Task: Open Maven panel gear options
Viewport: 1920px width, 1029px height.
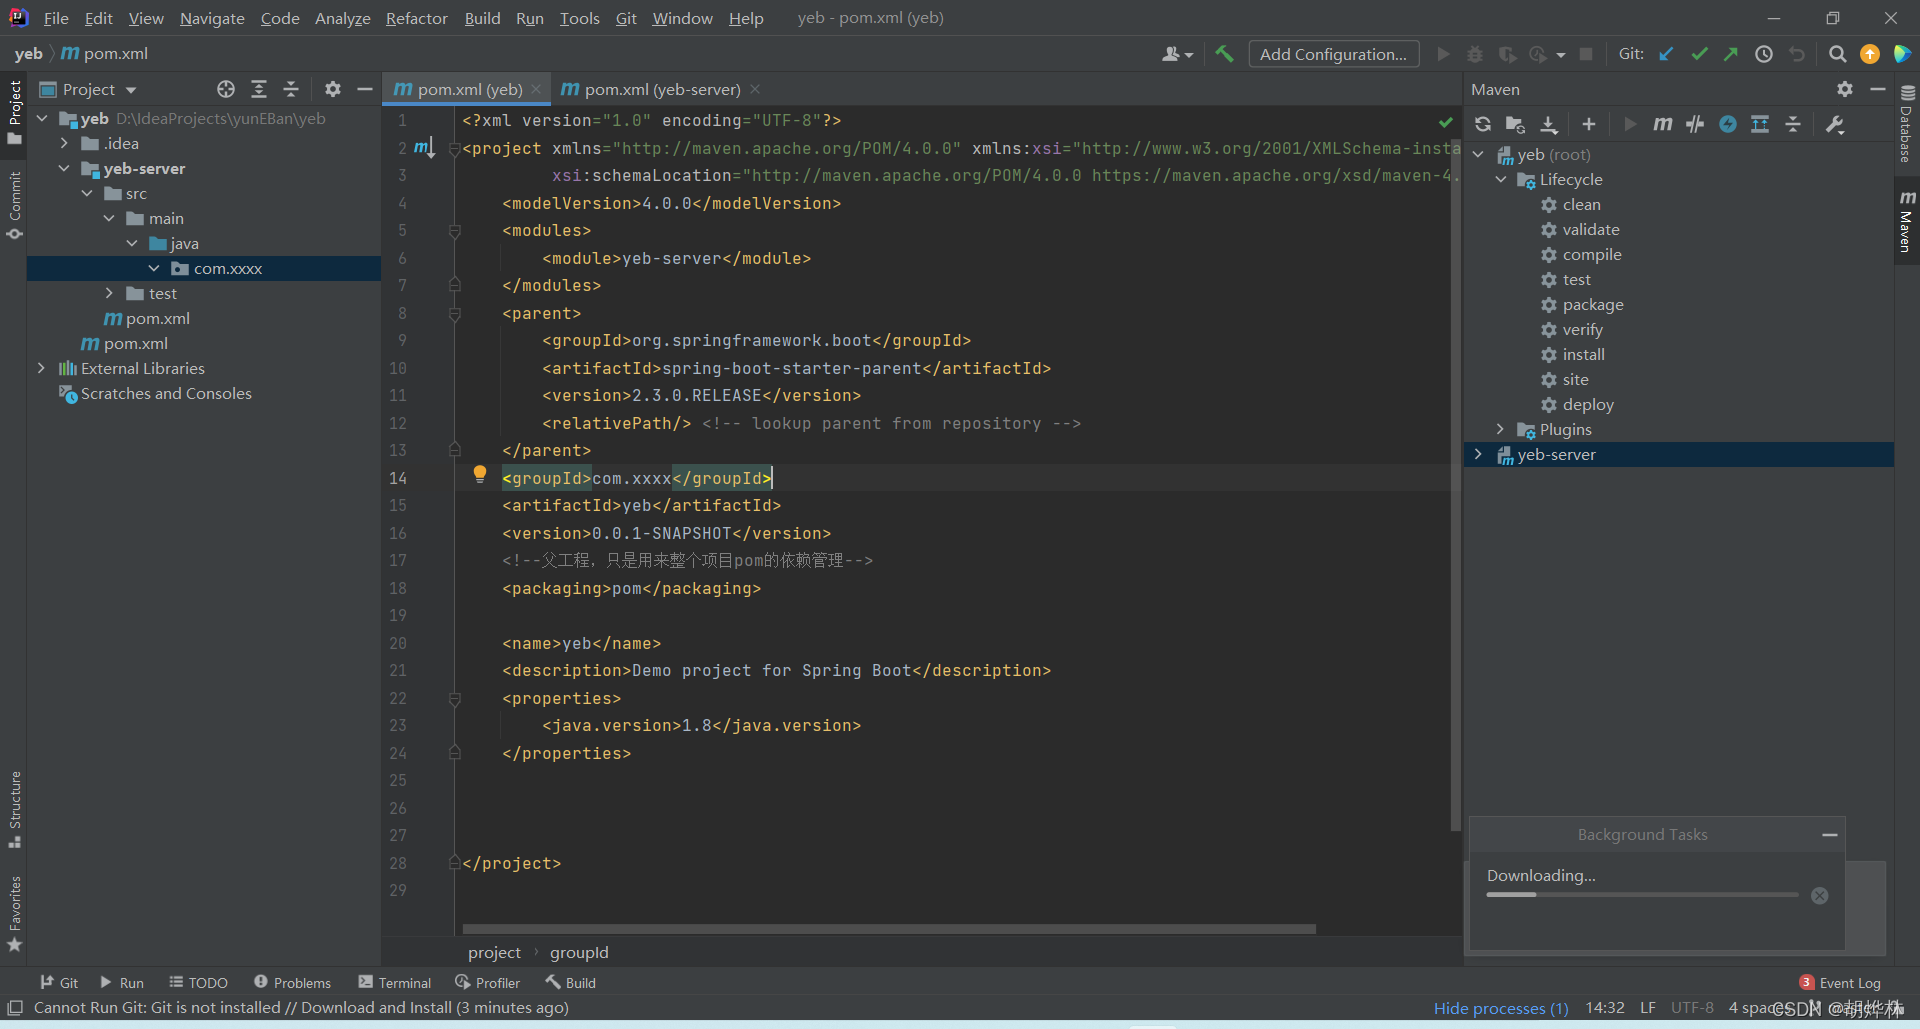Action: tap(1845, 89)
